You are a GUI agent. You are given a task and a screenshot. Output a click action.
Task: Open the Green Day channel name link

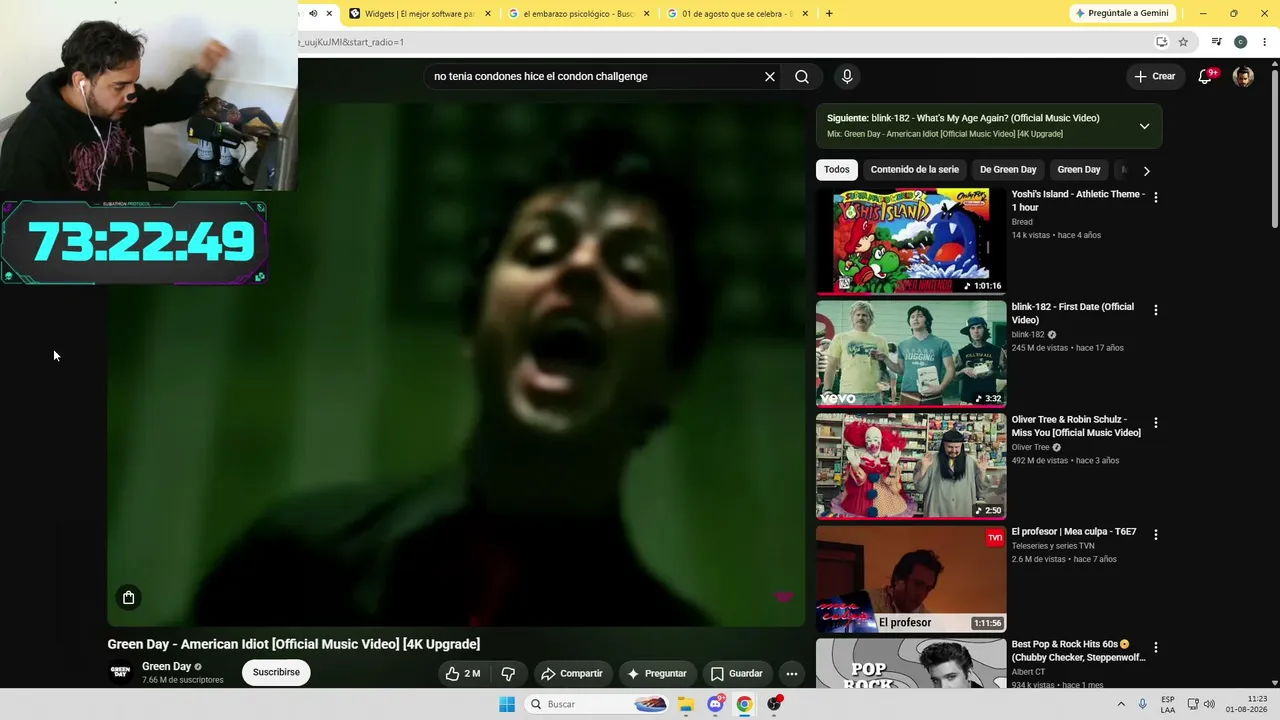click(x=166, y=667)
